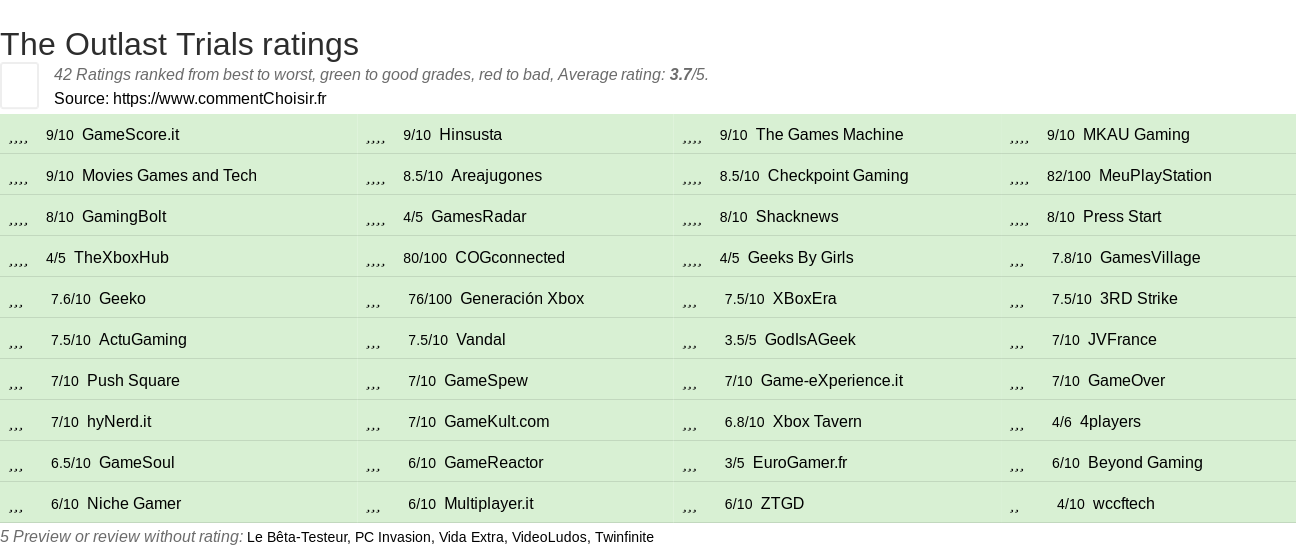
Task: Click the star icons beside wccftech's 4/10
Action: 1015,505
